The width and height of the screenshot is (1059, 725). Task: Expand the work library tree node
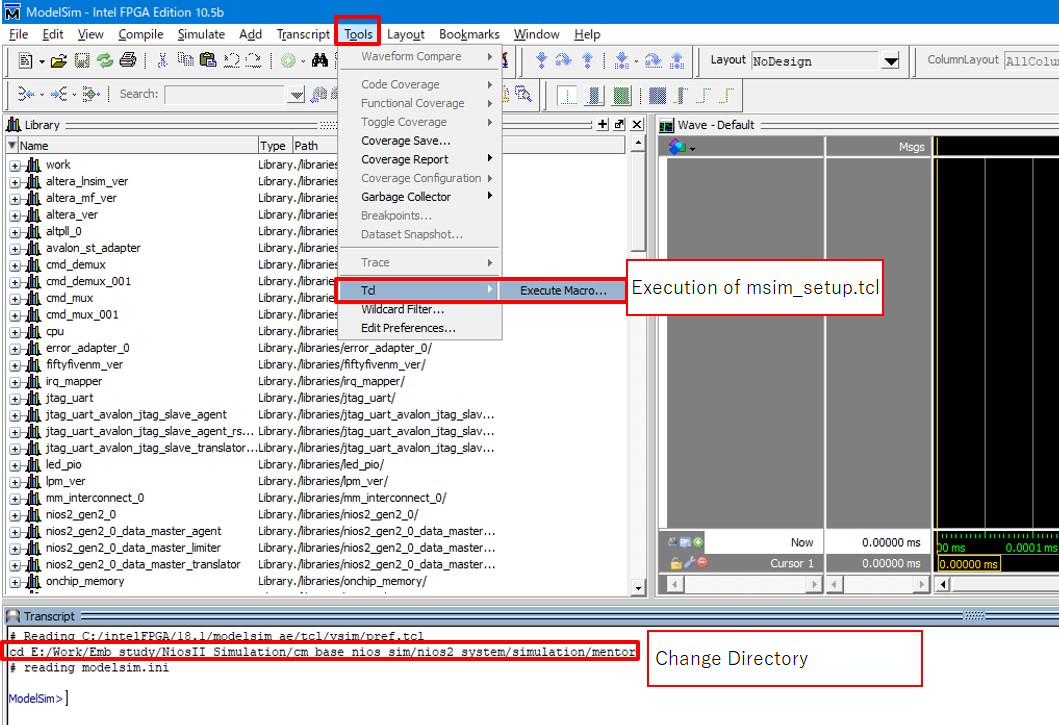pos(12,165)
